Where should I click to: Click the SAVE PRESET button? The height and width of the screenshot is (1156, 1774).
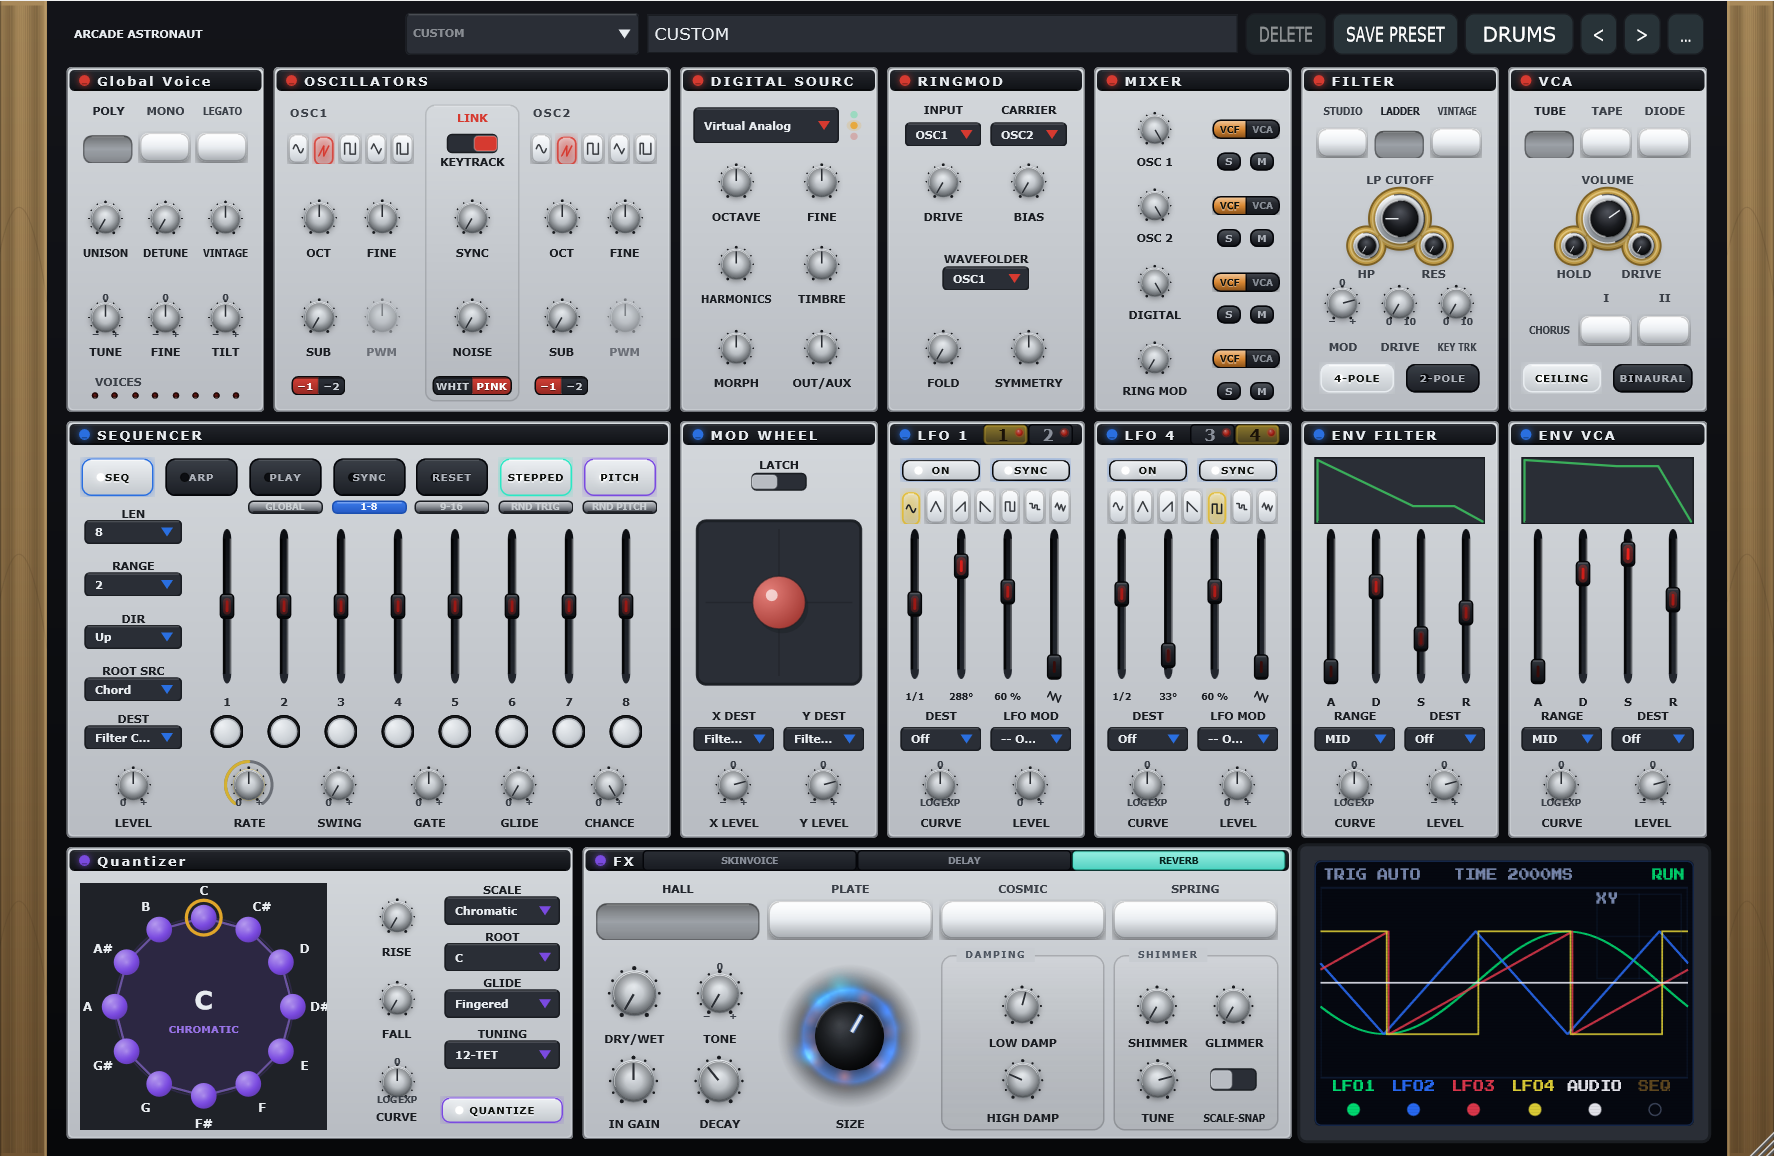pos(1395,35)
